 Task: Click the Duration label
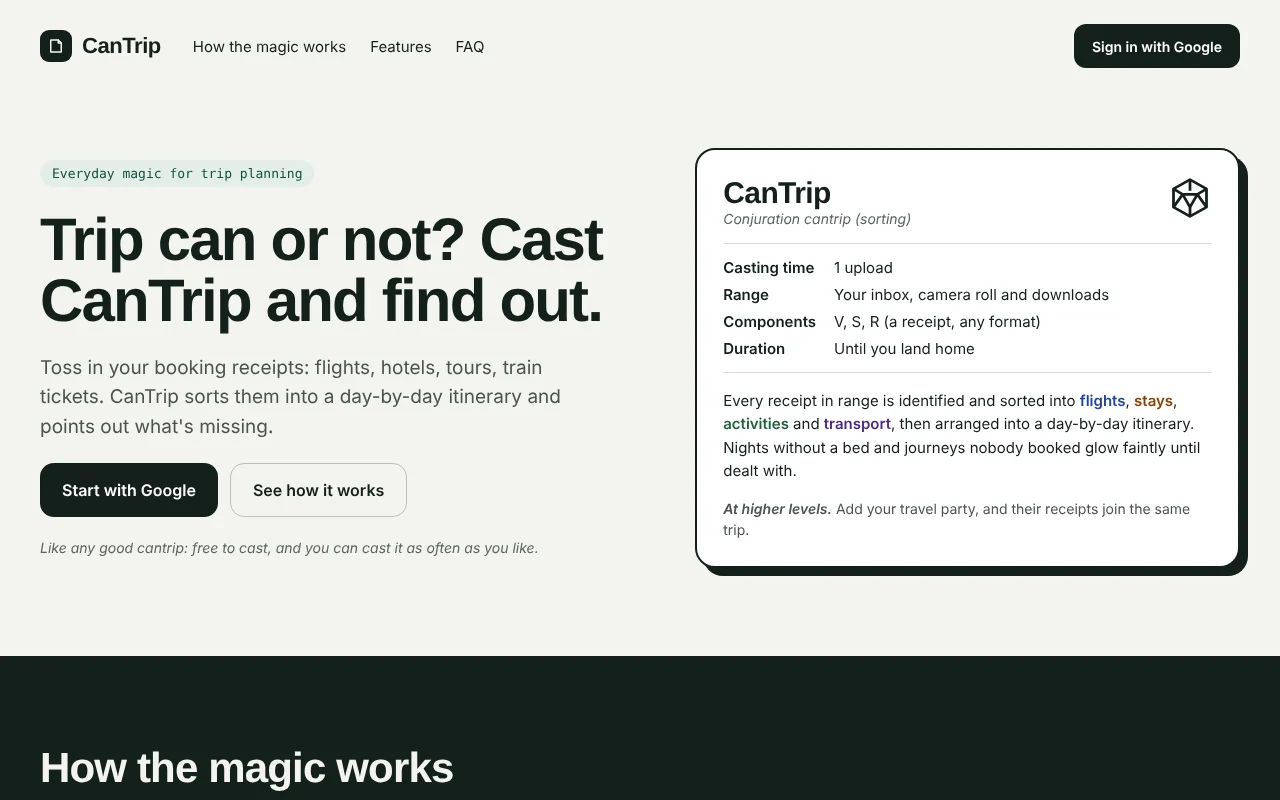754,349
